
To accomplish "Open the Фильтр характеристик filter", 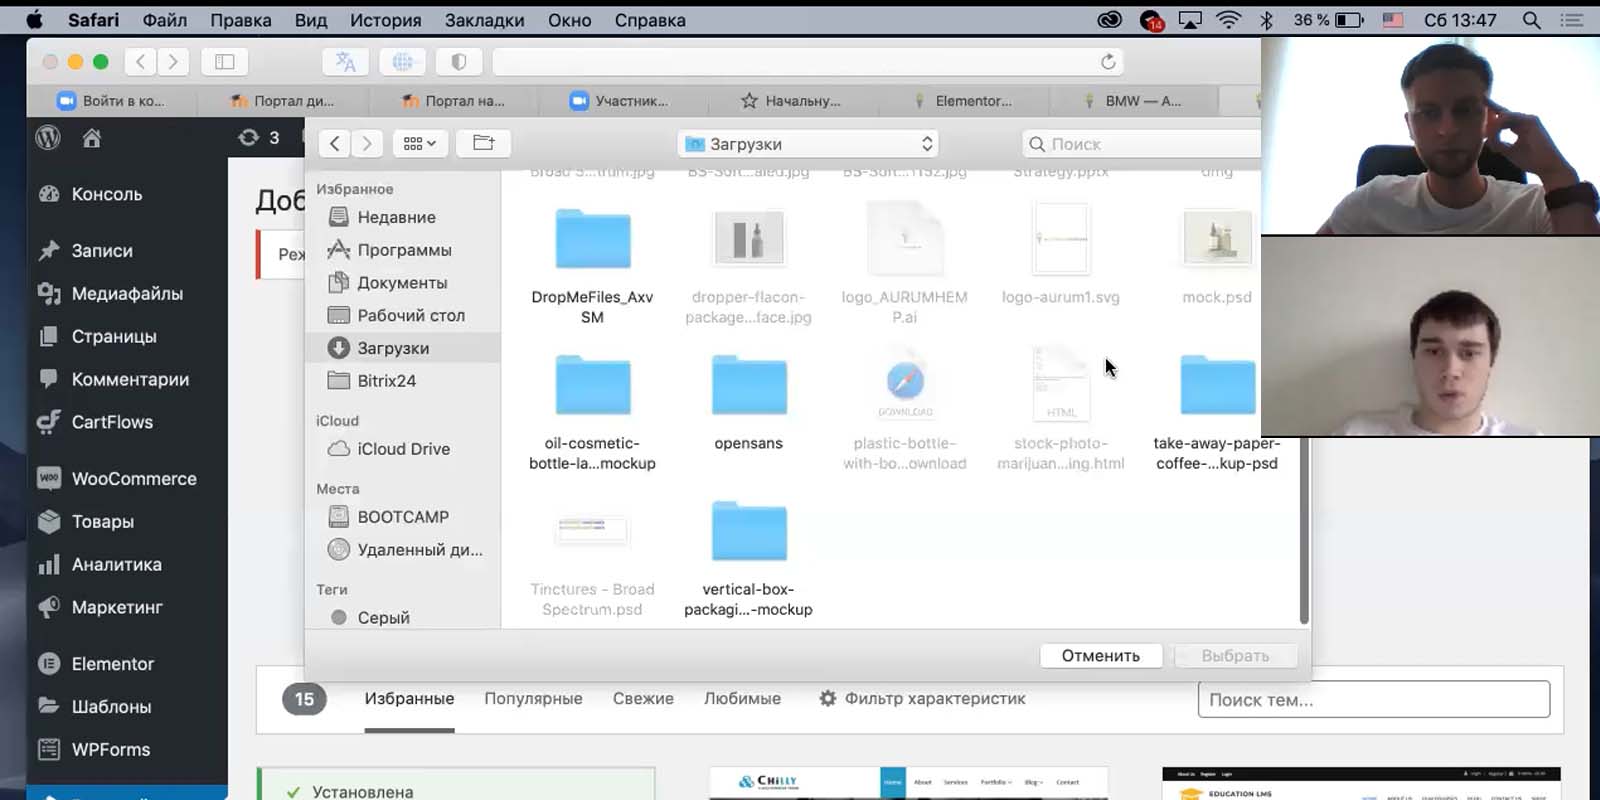I will (922, 698).
